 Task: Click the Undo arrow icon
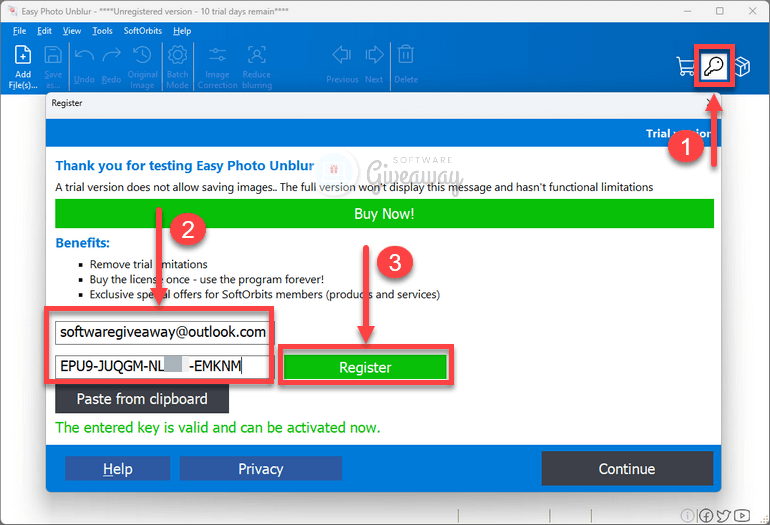click(x=84, y=55)
